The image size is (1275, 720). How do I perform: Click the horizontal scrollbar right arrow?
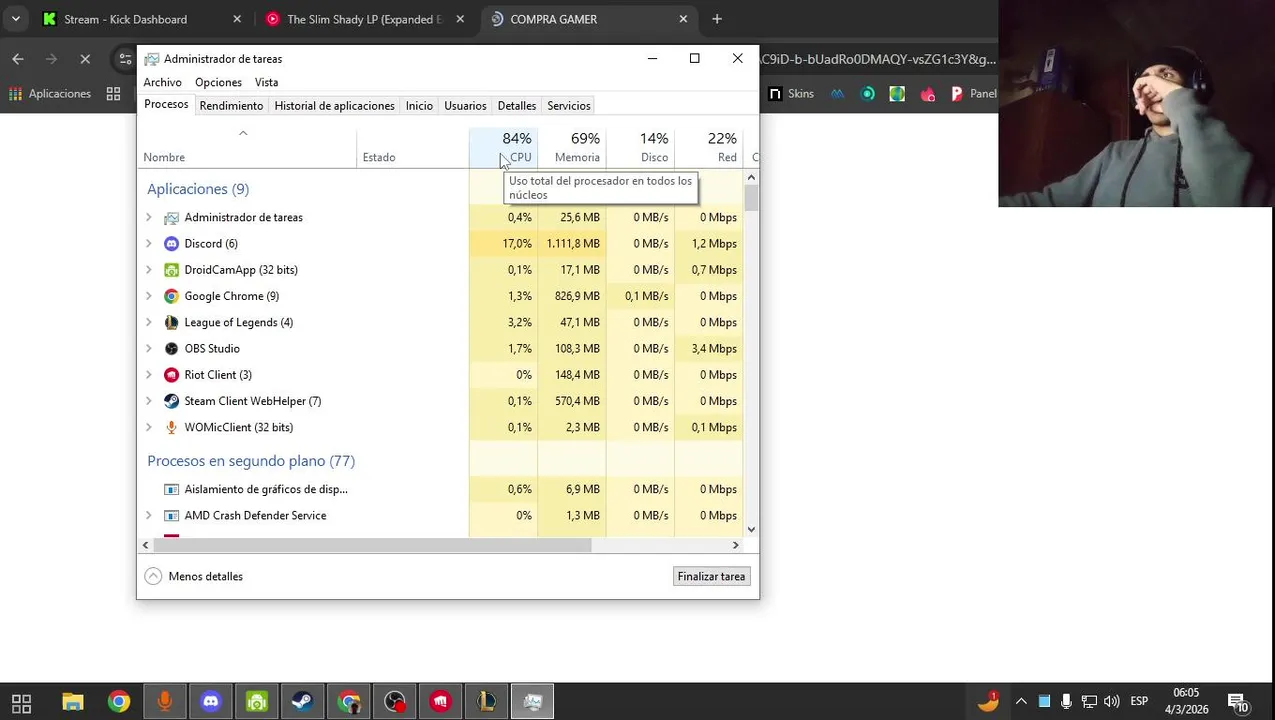(735, 545)
